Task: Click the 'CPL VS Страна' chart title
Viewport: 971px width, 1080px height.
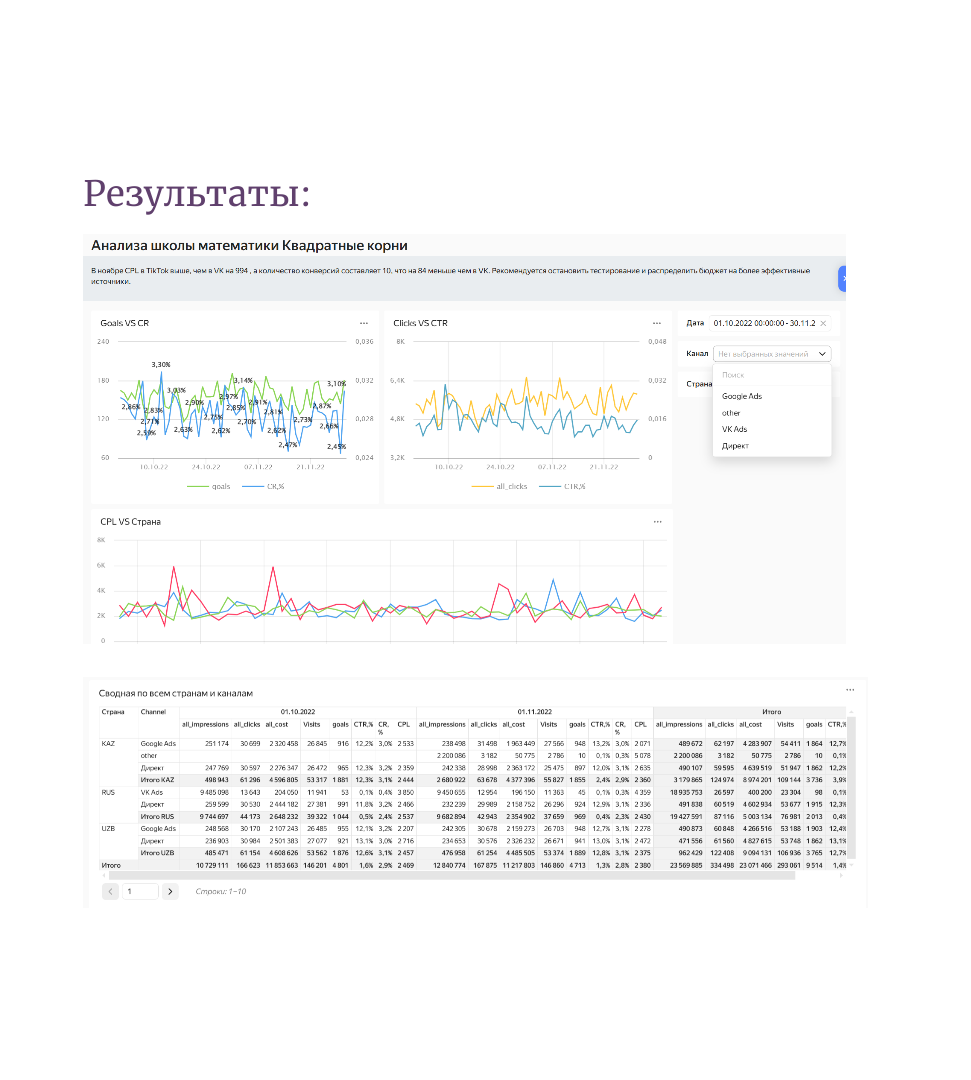Action: (130, 521)
